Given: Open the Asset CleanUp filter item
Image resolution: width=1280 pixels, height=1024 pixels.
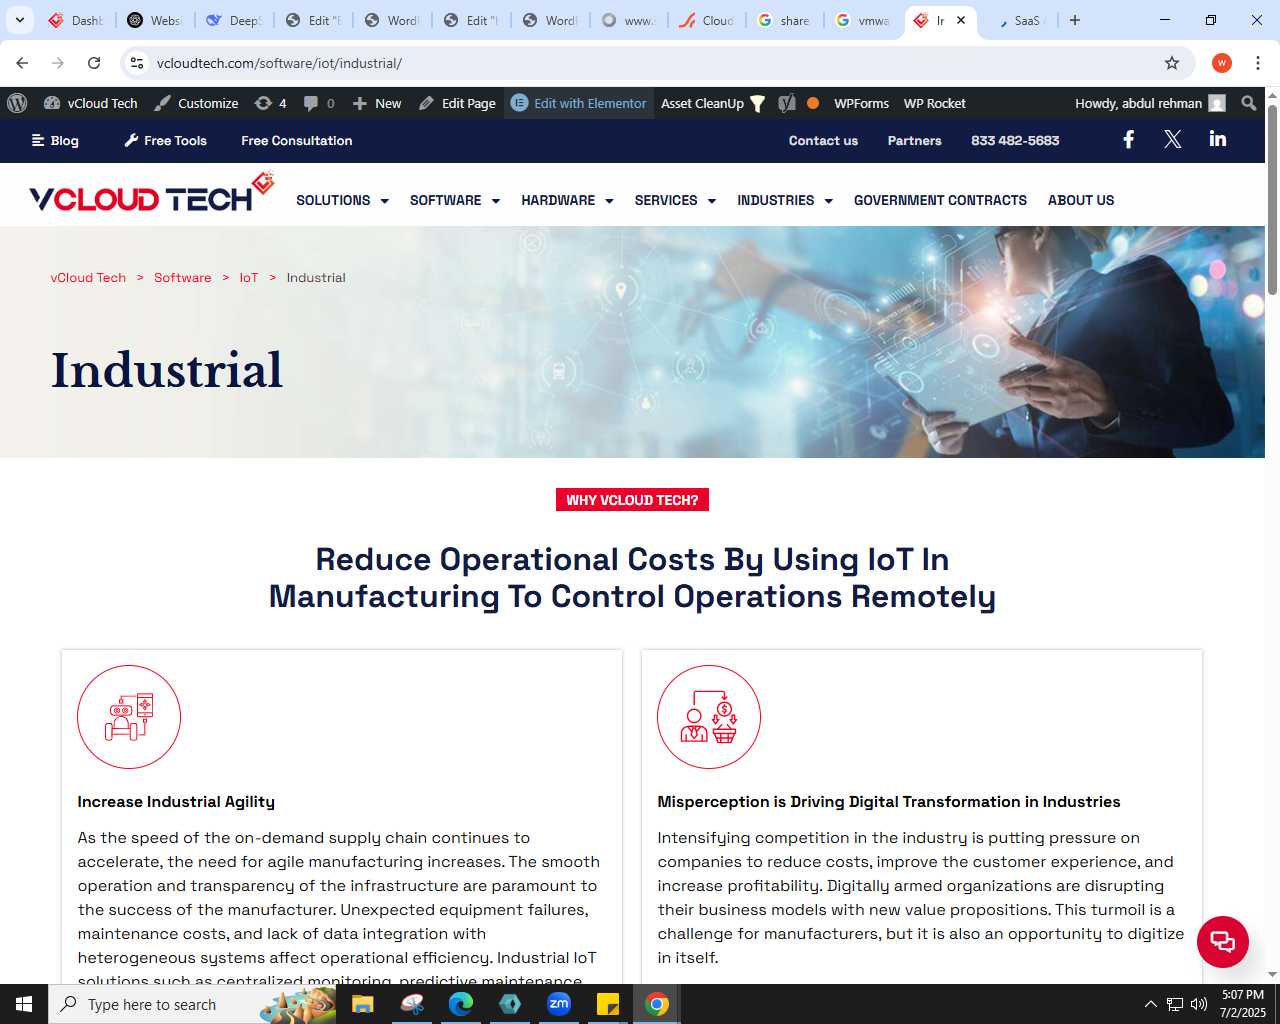Looking at the screenshot, I should pos(713,103).
